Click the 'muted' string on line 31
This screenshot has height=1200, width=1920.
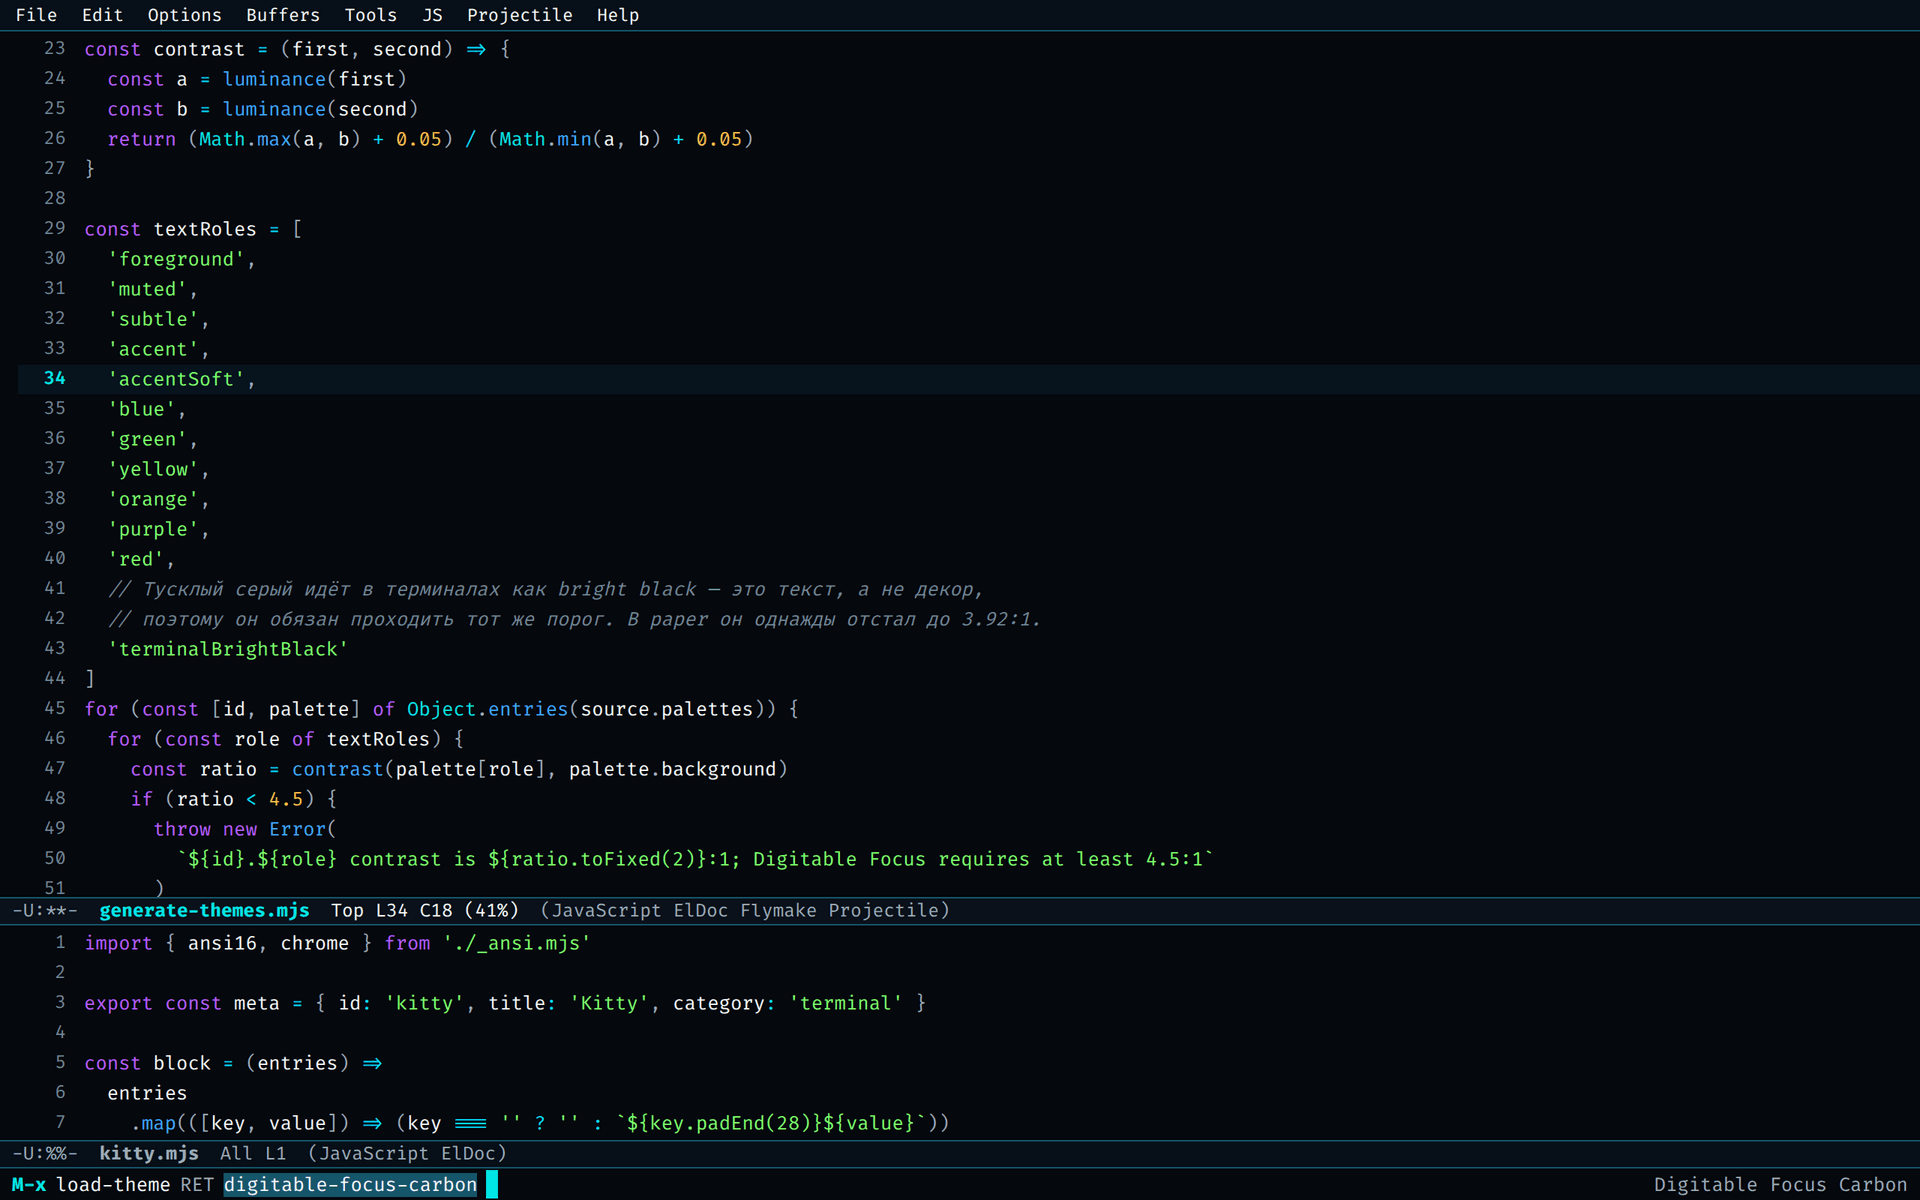coord(147,289)
